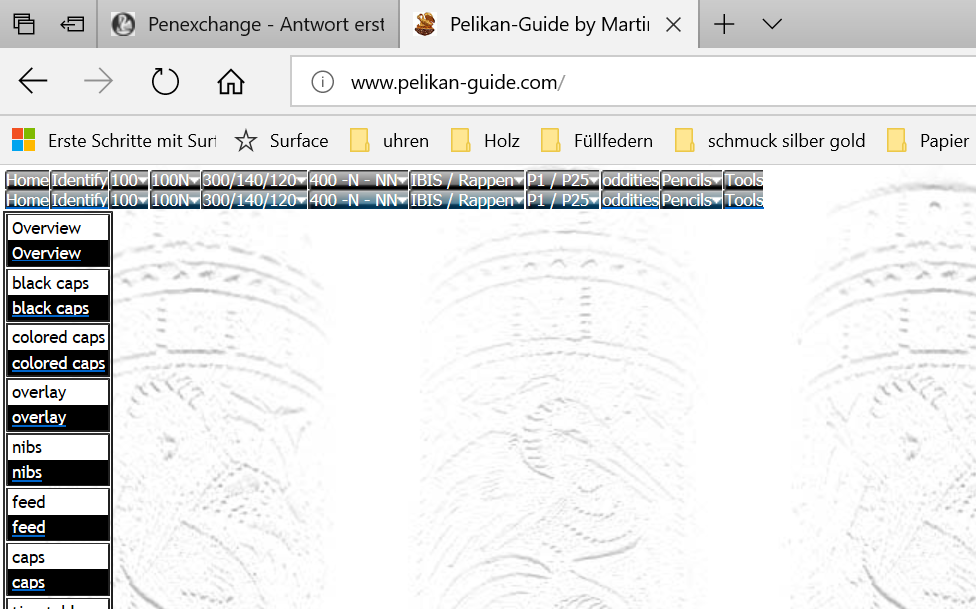Click the white feed sidebar entry

click(58, 502)
